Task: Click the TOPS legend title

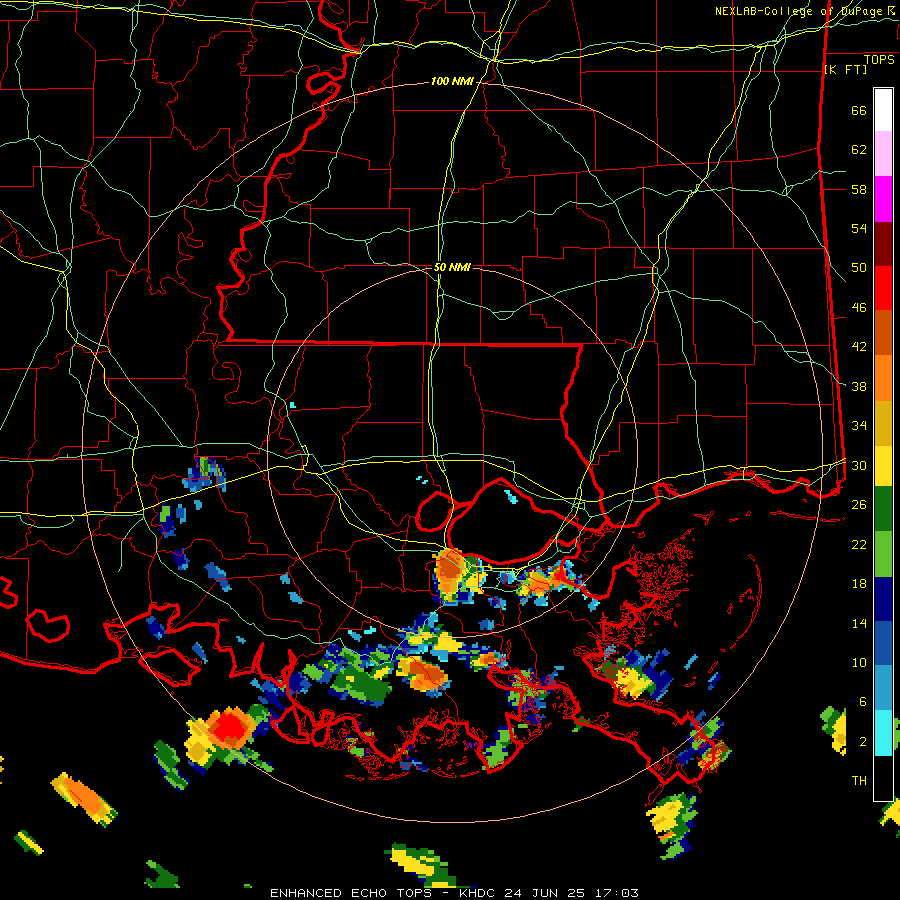Action: click(879, 60)
